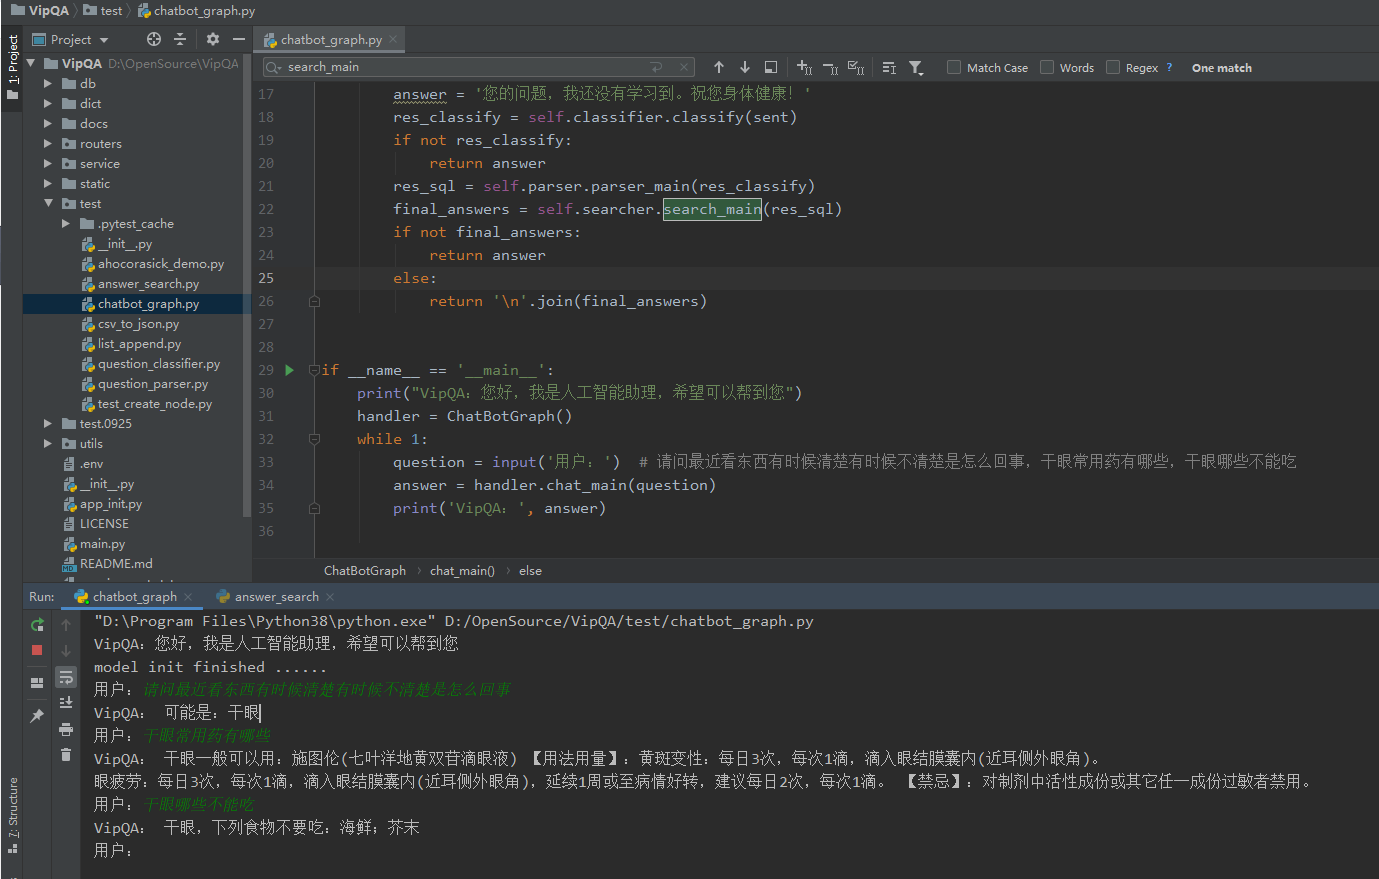Hide the Project panel with the minus icon

[x=239, y=39]
